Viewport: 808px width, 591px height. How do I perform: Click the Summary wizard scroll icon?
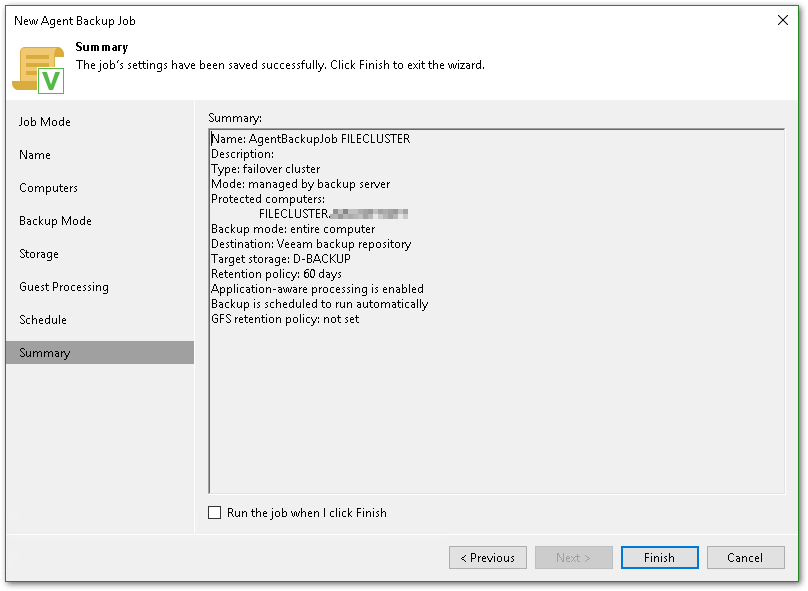[38, 68]
